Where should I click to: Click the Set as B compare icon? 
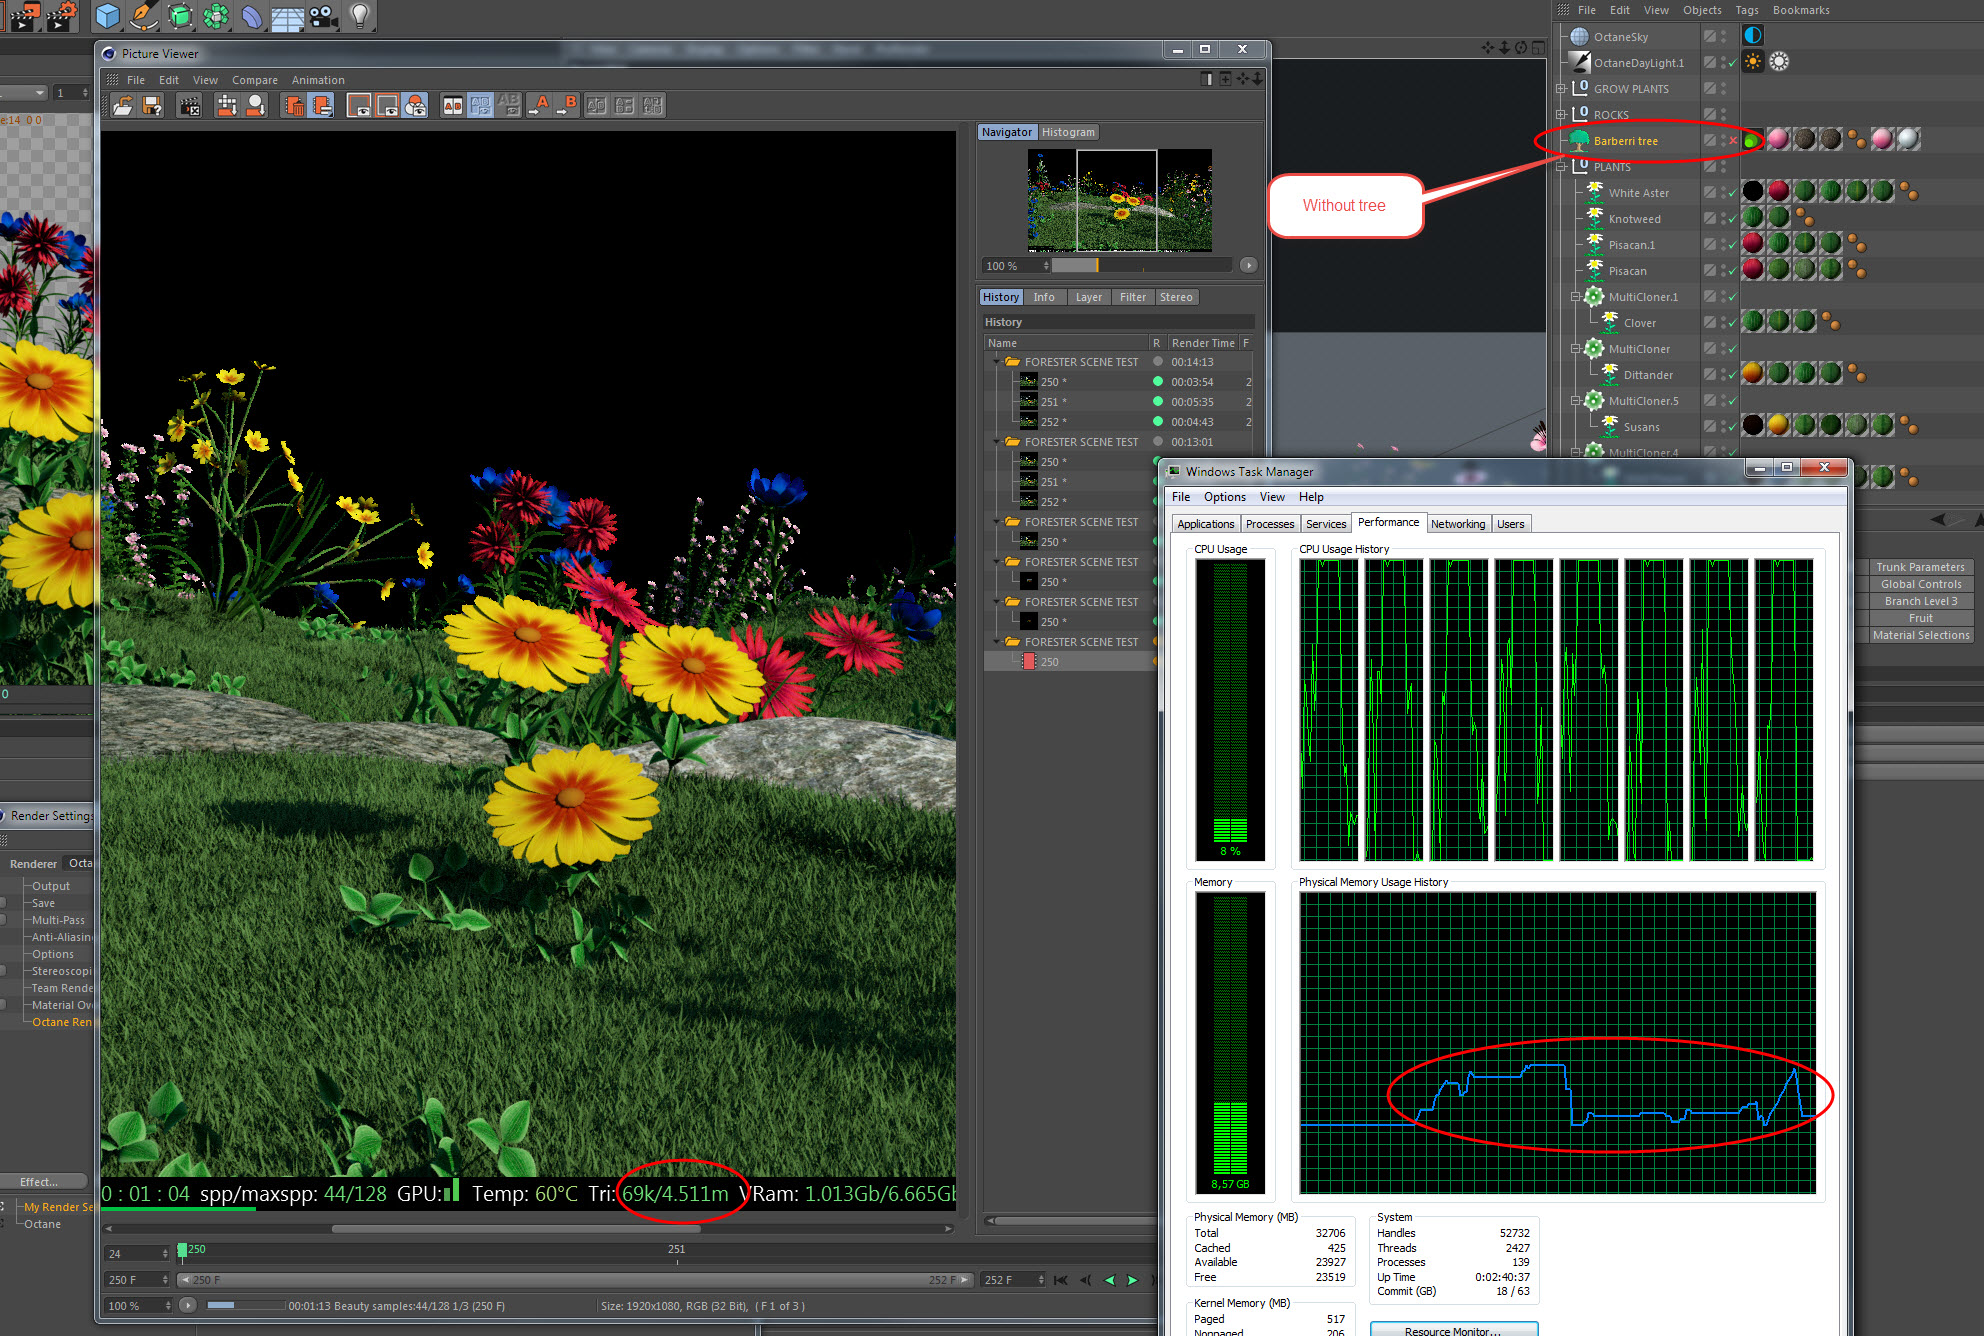[567, 106]
